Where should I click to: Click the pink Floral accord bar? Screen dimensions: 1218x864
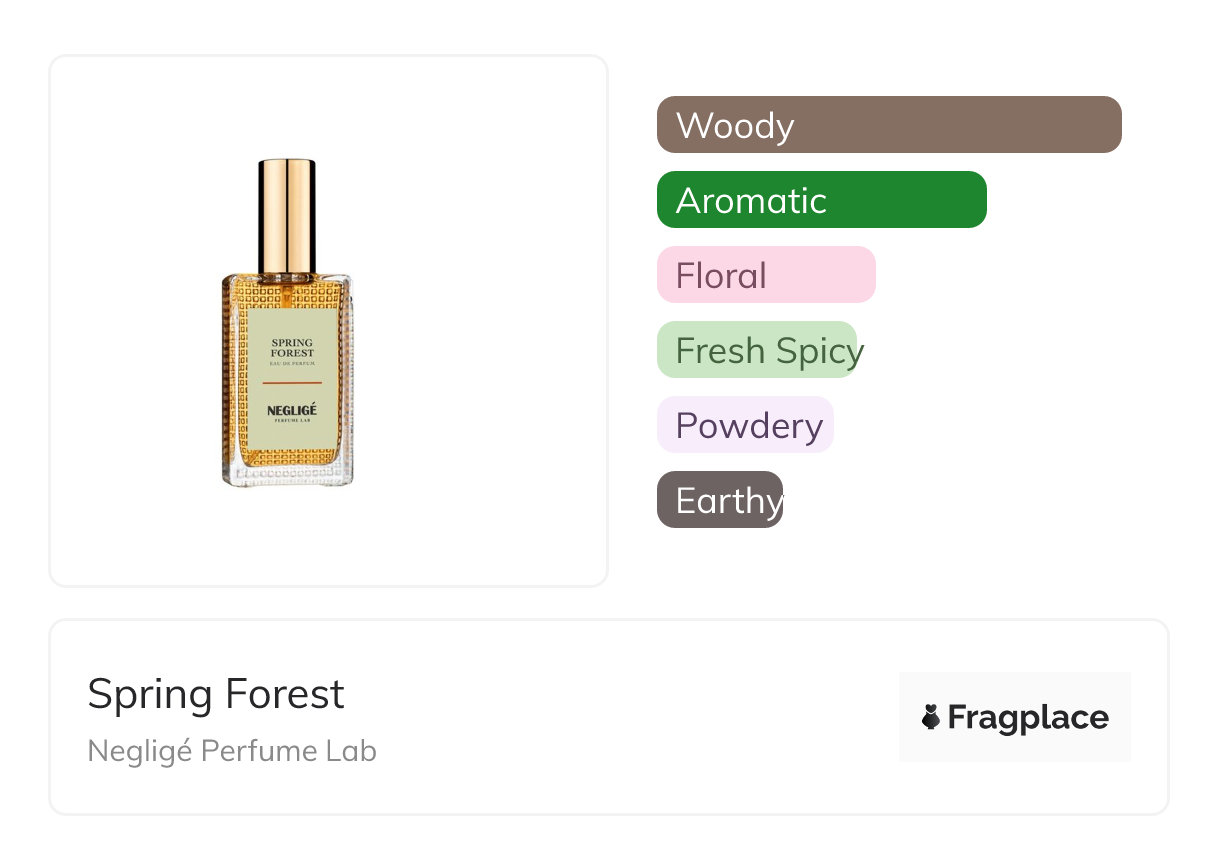[x=766, y=275]
